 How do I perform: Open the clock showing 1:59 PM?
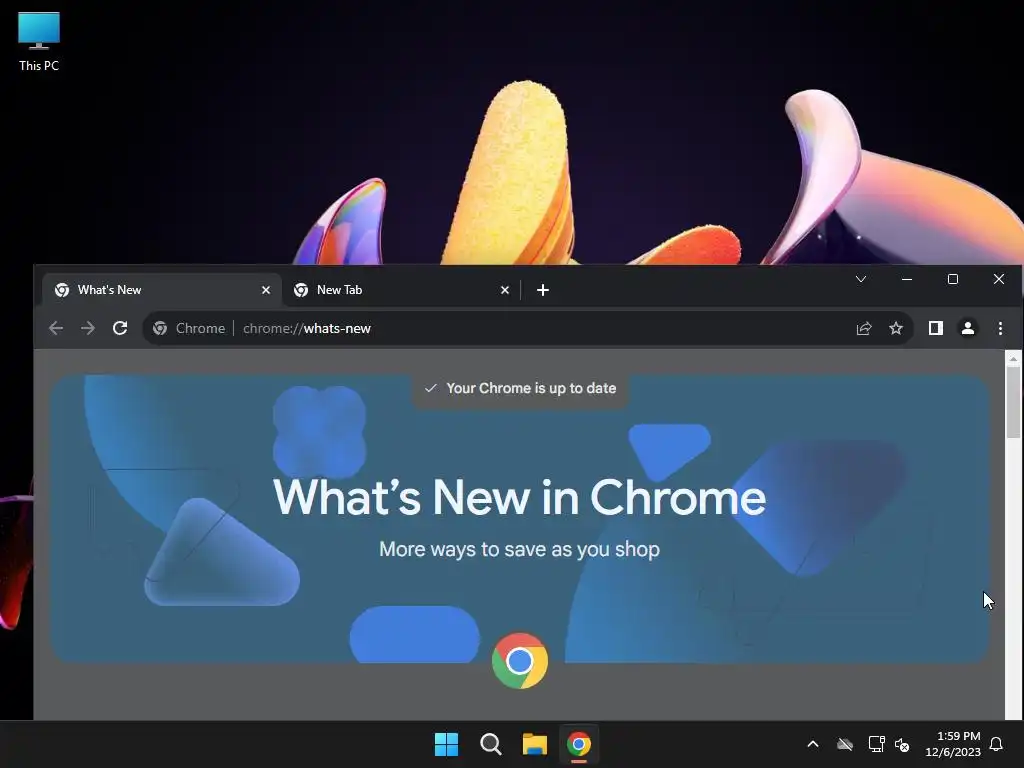pyautogui.click(x=953, y=744)
